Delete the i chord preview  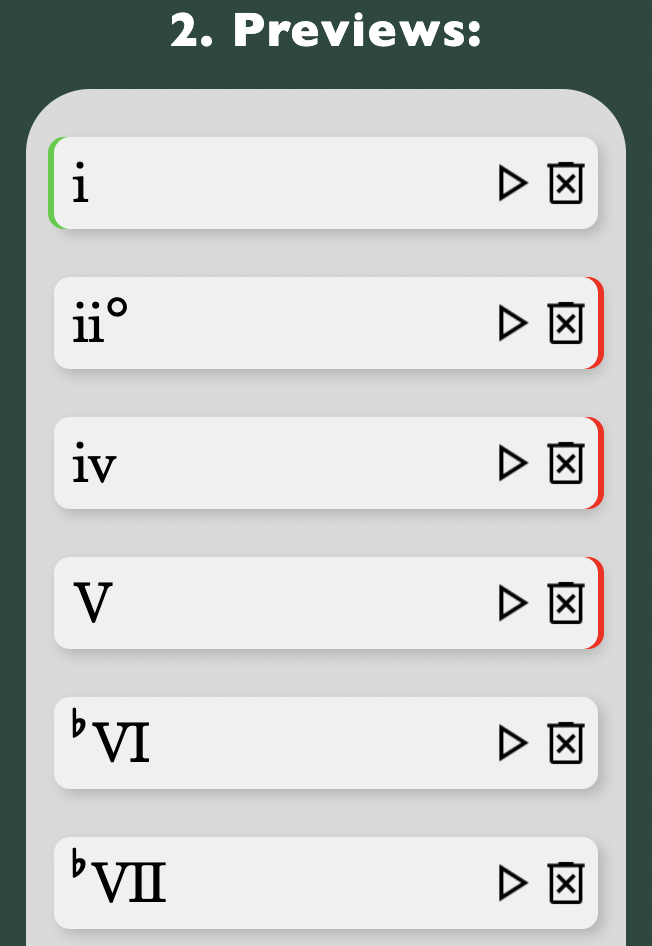point(566,183)
